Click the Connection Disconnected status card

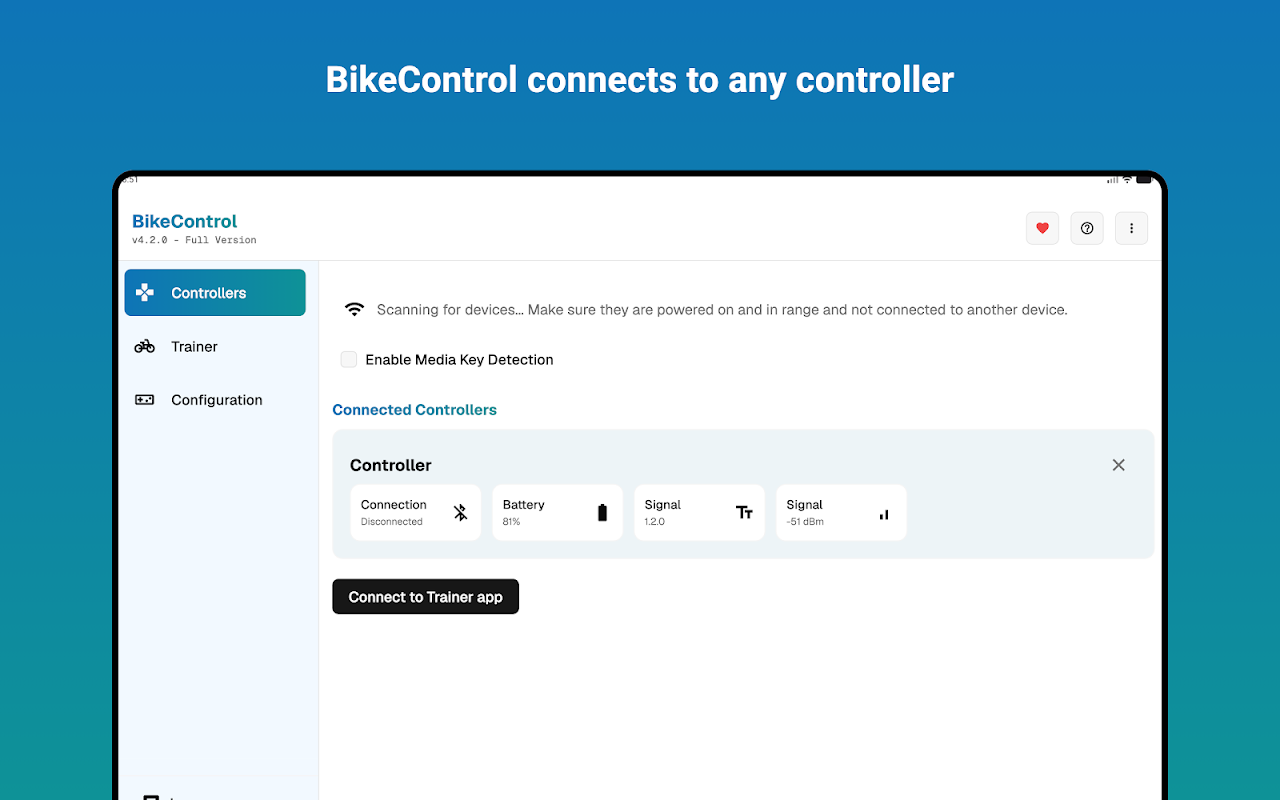click(415, 513)
